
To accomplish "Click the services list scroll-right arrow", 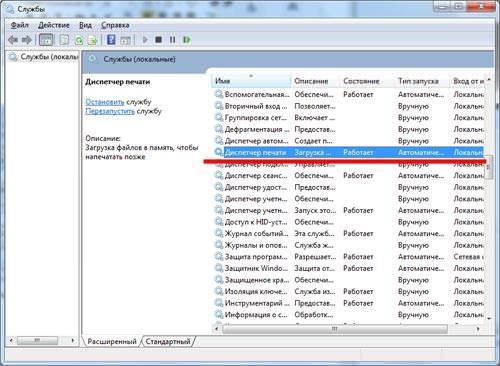I will pos(478,329).
